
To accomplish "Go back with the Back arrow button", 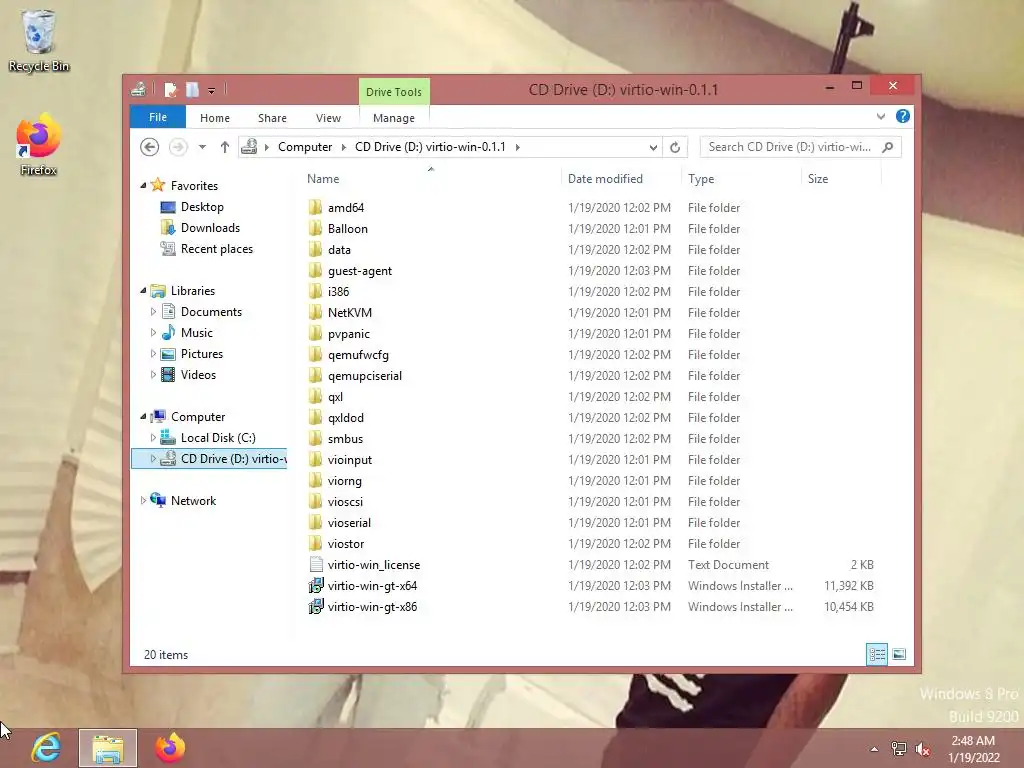I will click(150, 147).
